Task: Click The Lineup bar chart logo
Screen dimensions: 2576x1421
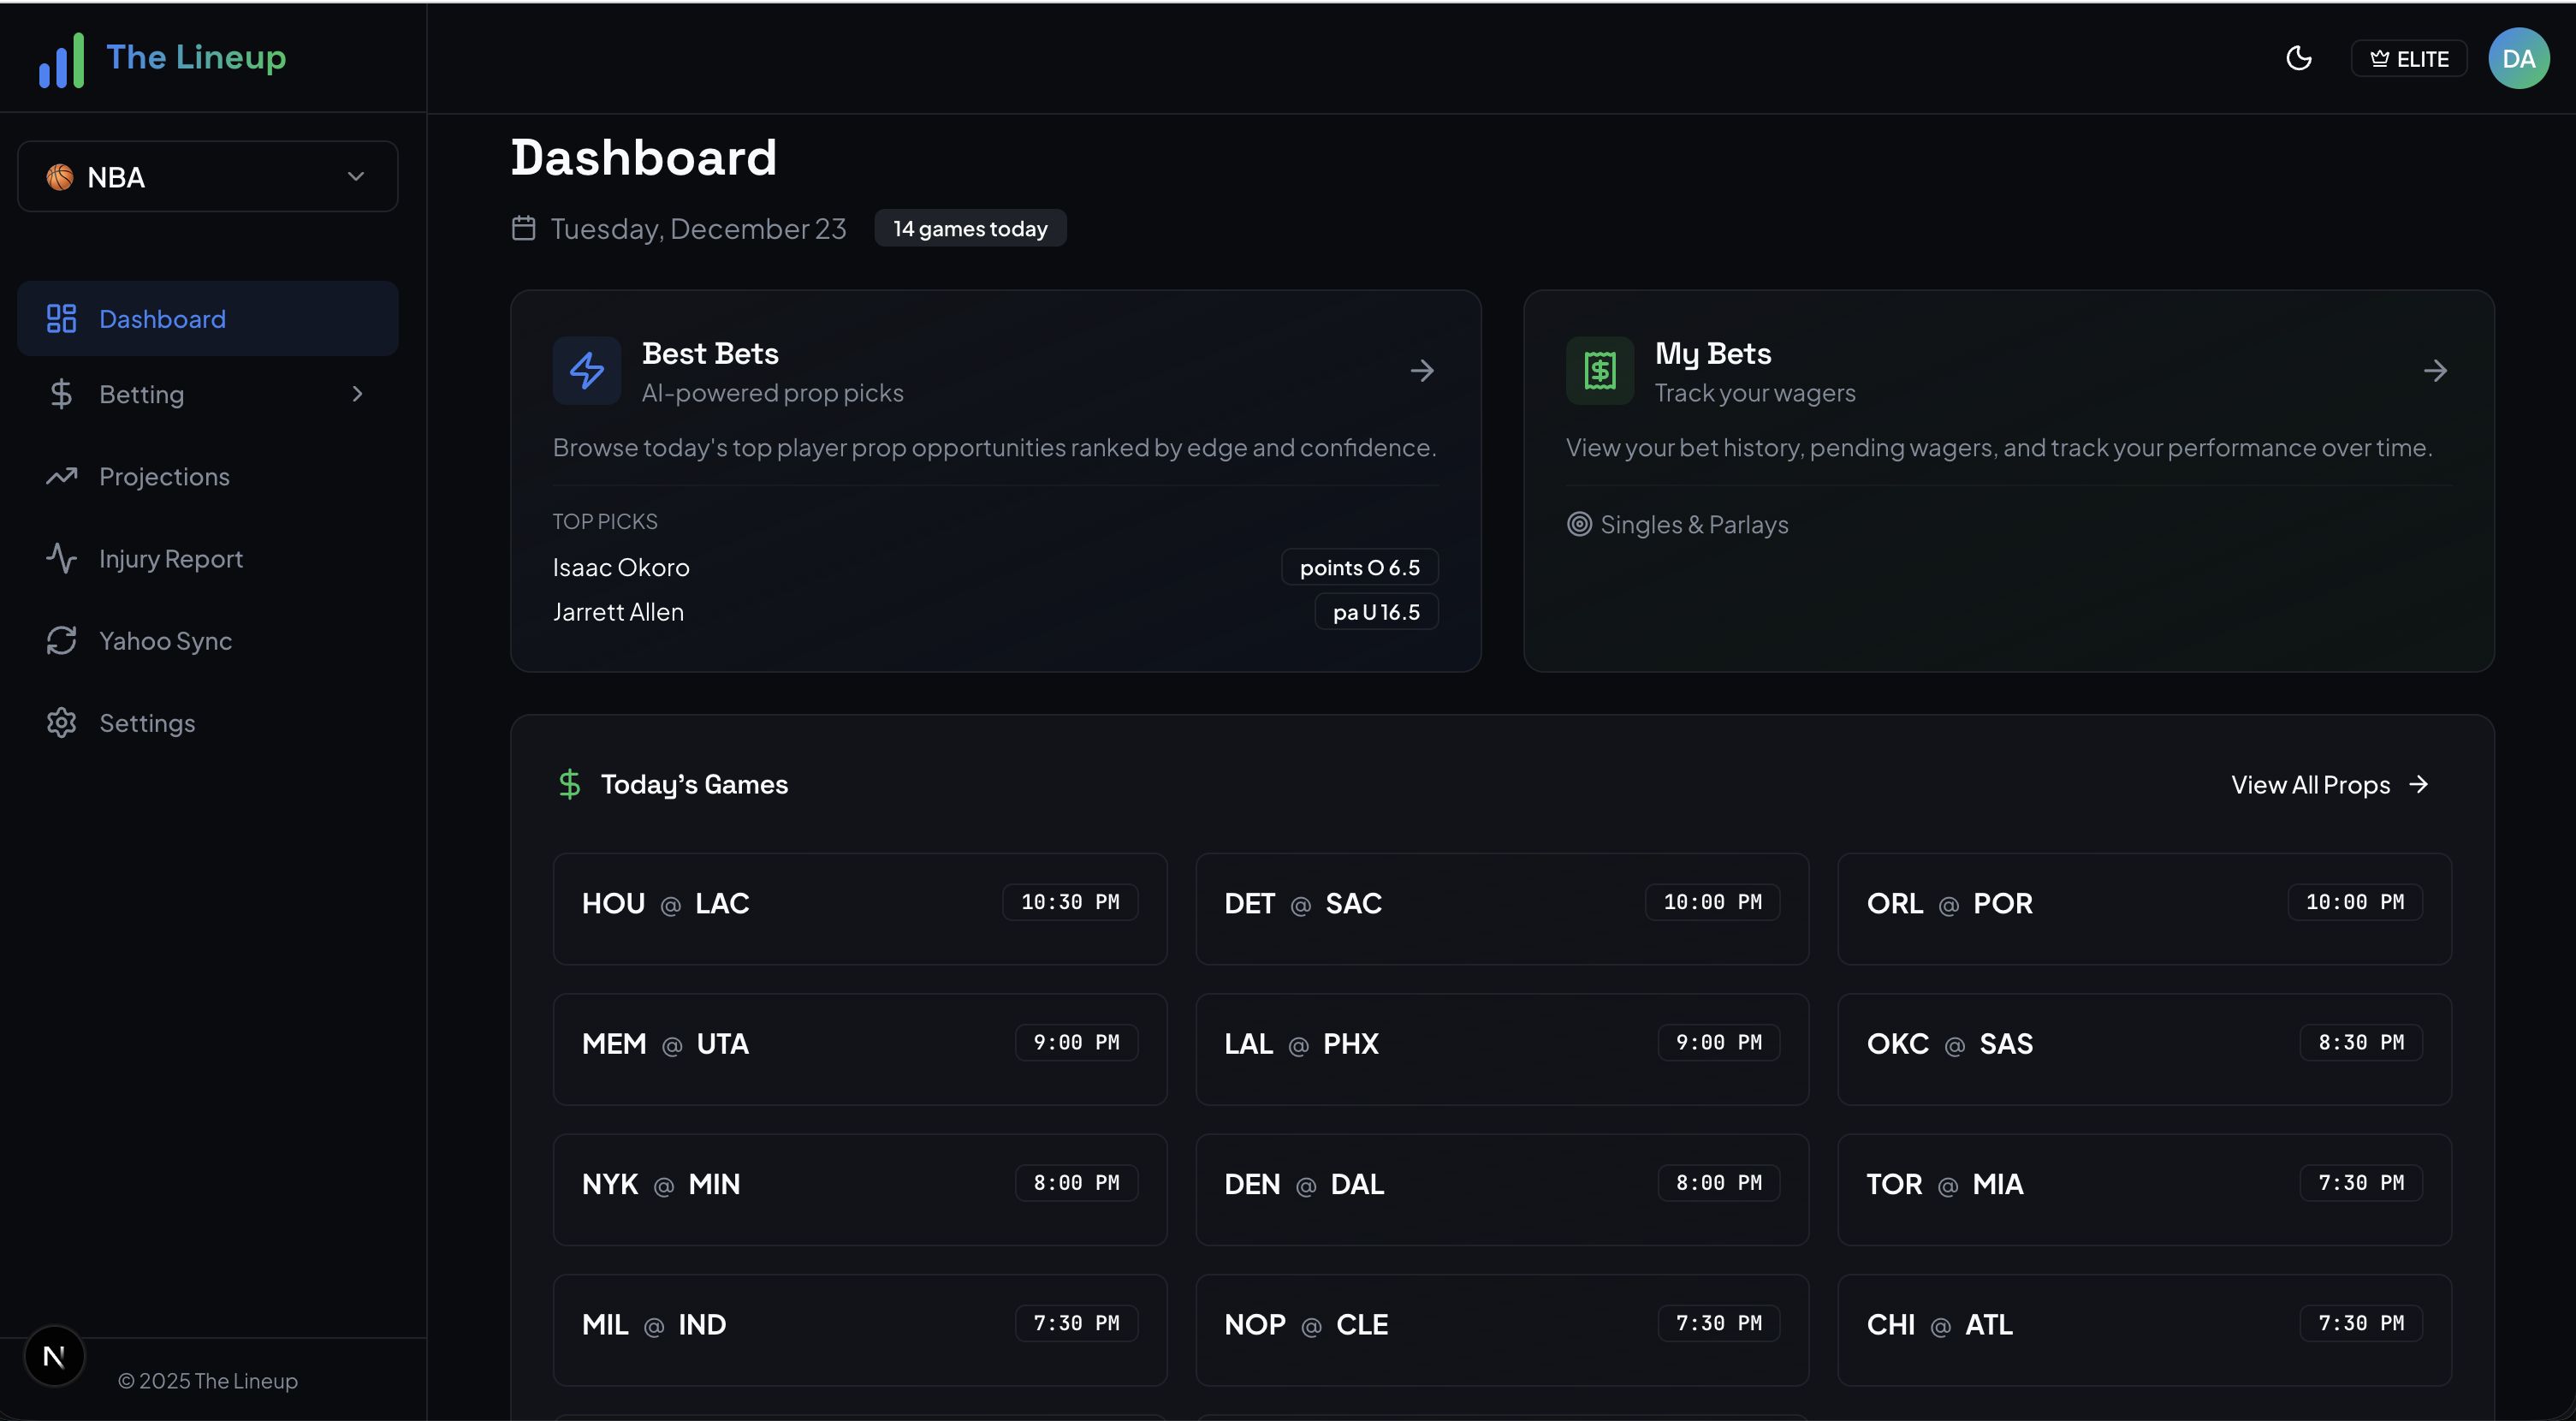Action: pos(61,58)
